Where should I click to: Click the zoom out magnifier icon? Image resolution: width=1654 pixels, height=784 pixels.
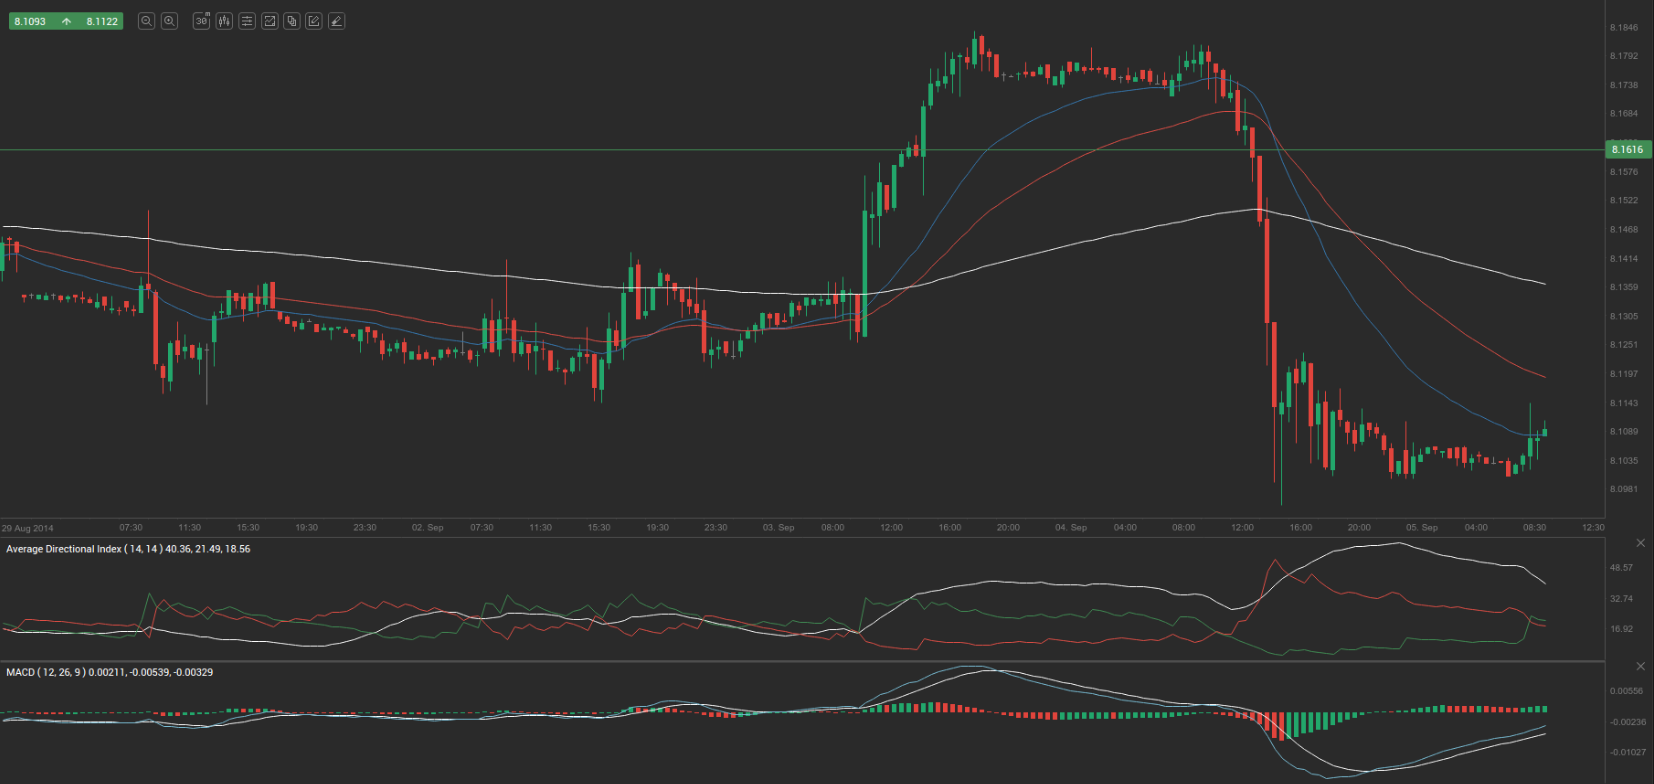coord(146,21)
